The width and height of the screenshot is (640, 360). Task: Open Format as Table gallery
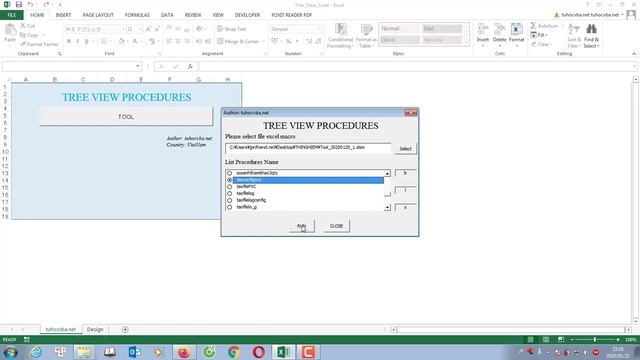[366, 36]
